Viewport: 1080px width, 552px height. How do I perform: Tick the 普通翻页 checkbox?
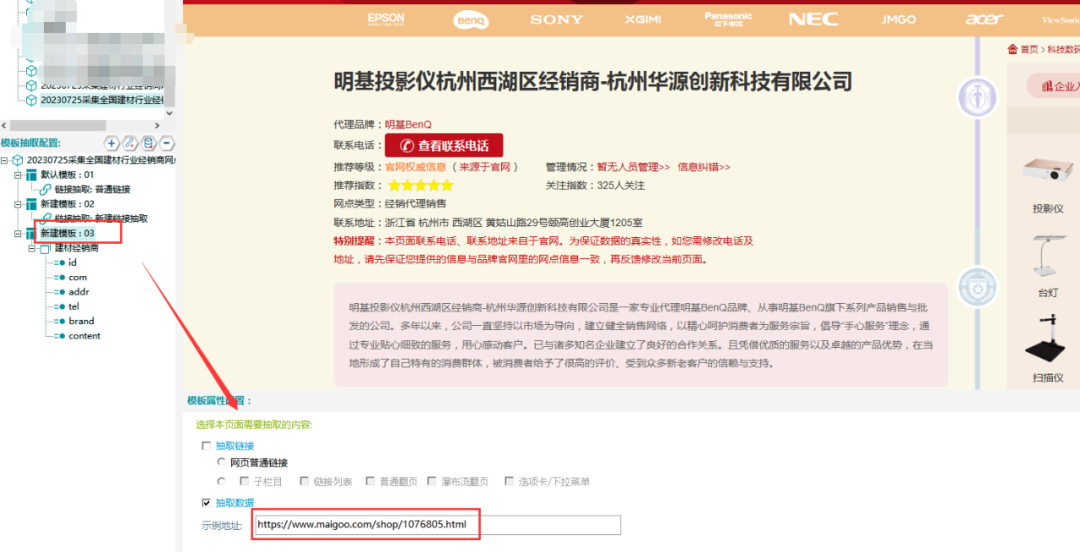click(x=371, y=481)
